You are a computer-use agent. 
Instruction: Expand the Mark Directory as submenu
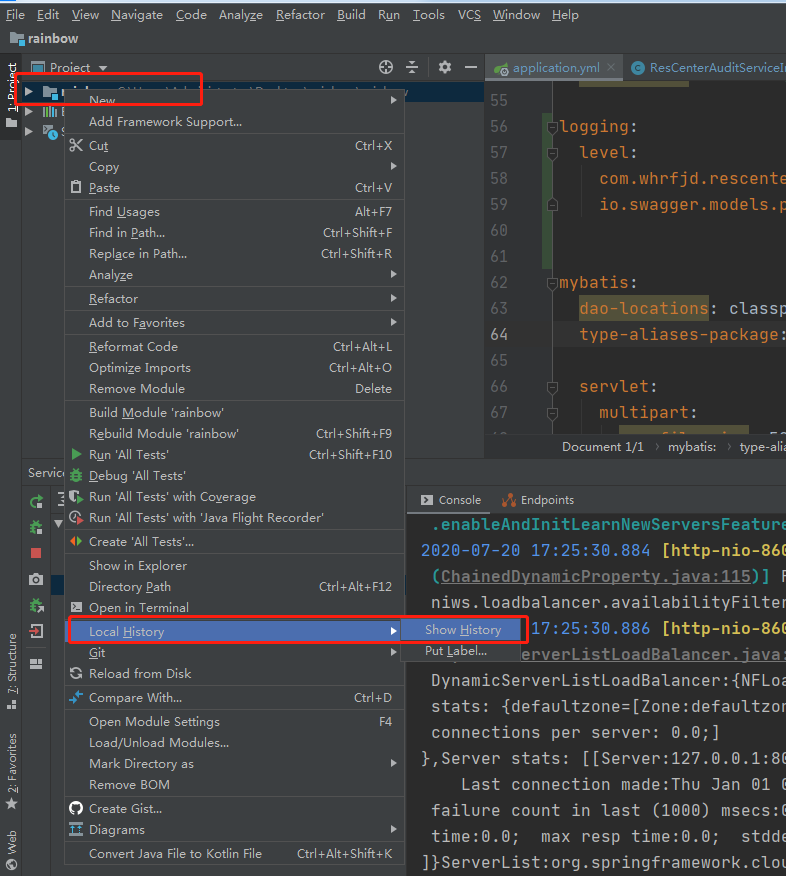coord(234,764)
